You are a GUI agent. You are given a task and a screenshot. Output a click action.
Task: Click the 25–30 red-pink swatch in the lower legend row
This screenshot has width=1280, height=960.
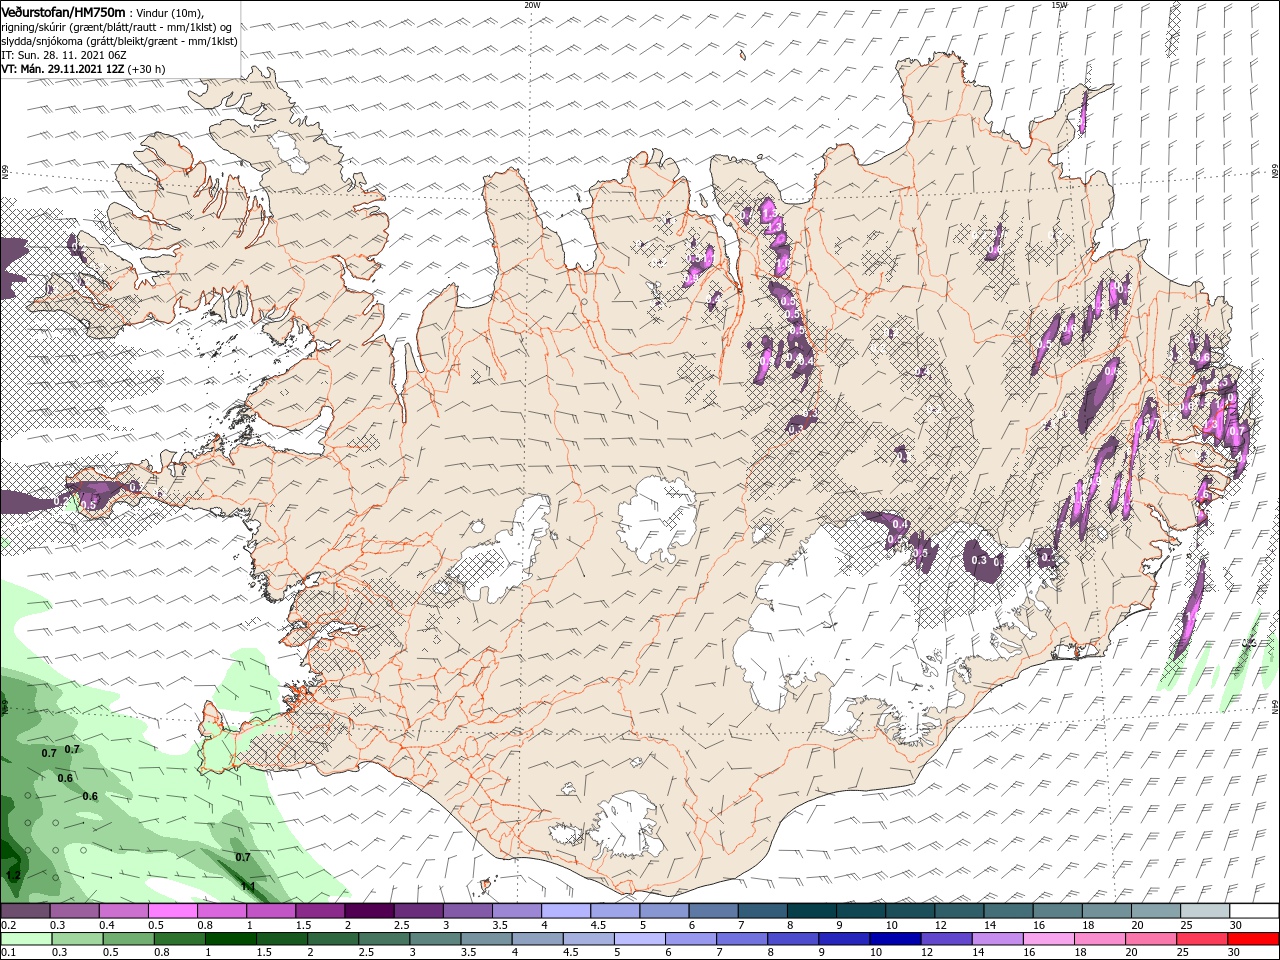pyautogui.click(x=1201, y=939)
